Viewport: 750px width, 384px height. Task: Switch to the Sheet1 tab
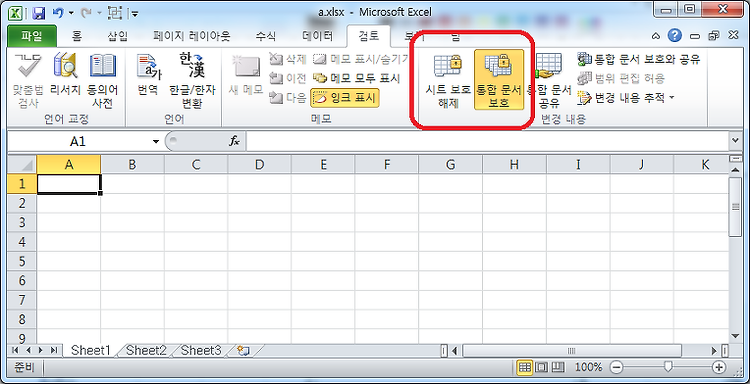point(90,351)
